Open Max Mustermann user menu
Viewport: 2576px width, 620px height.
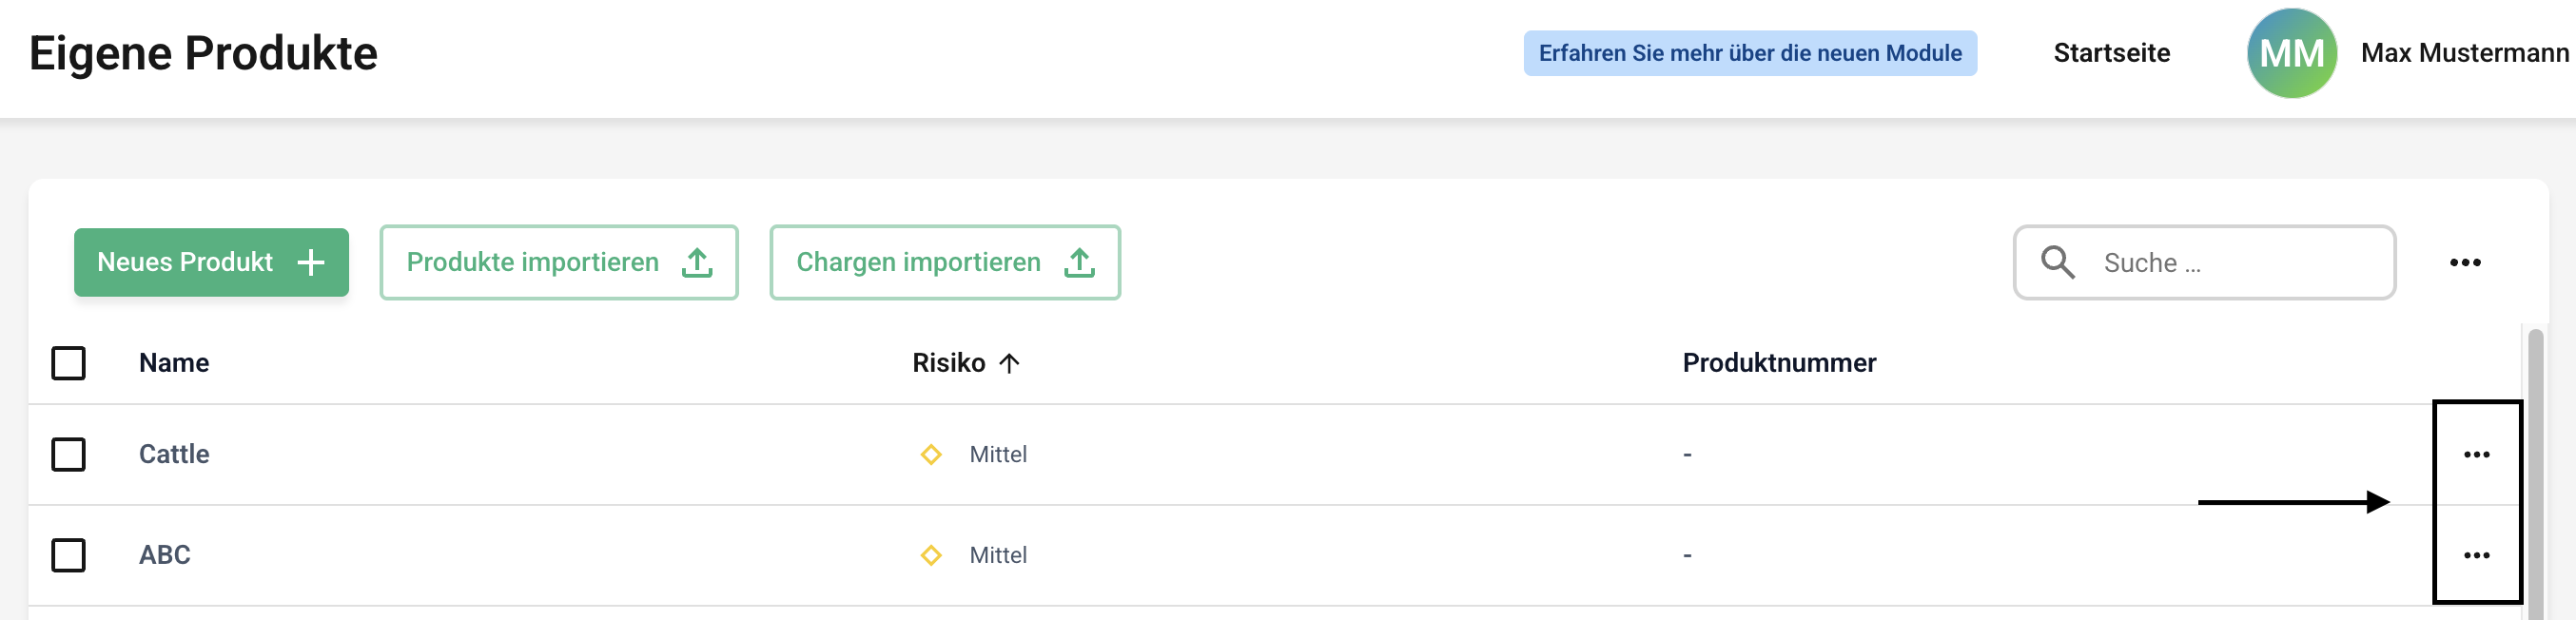pos(2464,53)
